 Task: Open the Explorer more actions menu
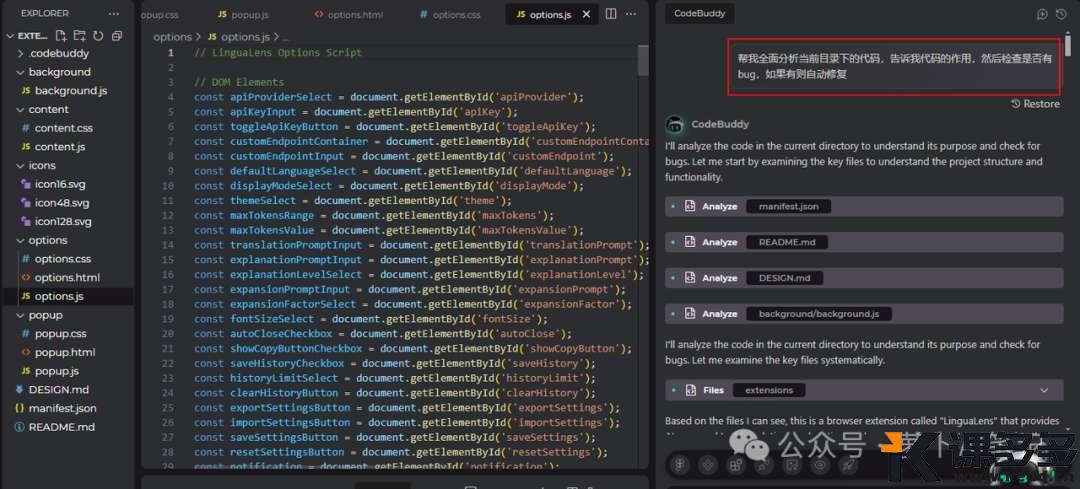(x=114, y=13)
